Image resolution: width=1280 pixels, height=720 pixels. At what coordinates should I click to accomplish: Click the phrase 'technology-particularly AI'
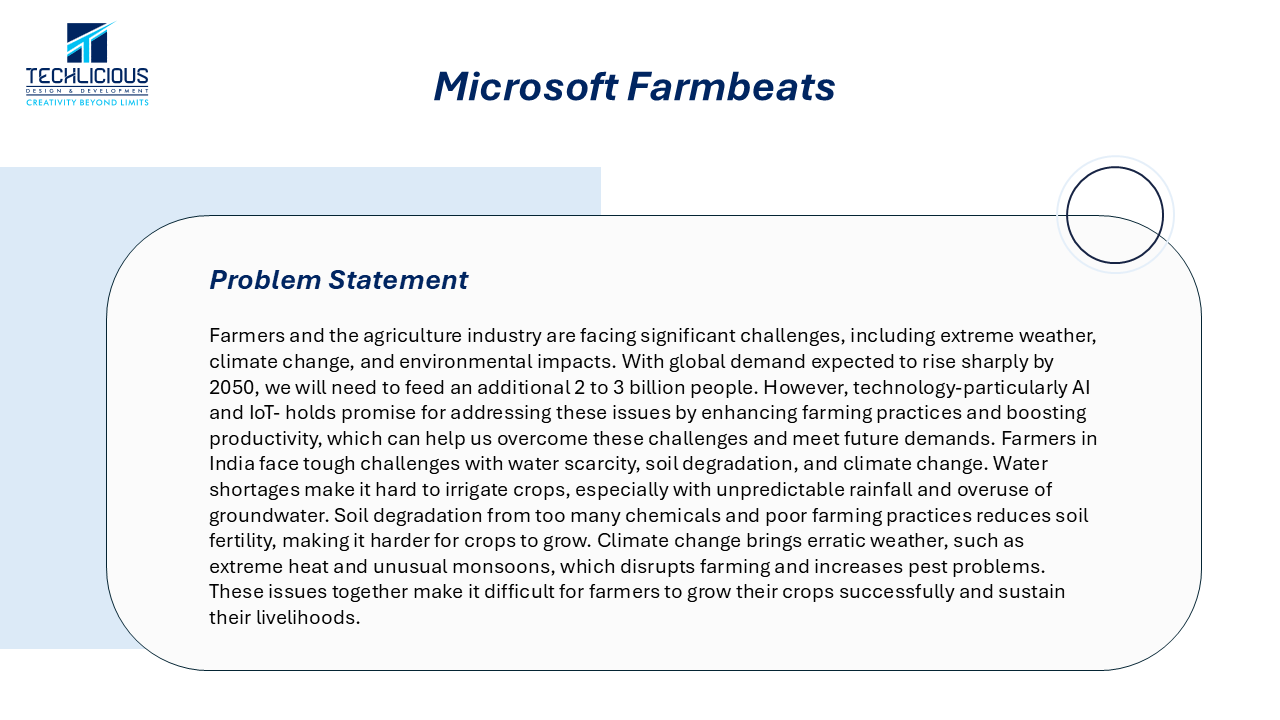950,387
